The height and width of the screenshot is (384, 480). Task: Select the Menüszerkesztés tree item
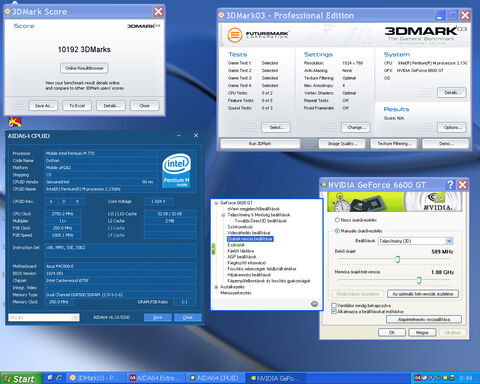pyautogui.click(x=236, y=293)
